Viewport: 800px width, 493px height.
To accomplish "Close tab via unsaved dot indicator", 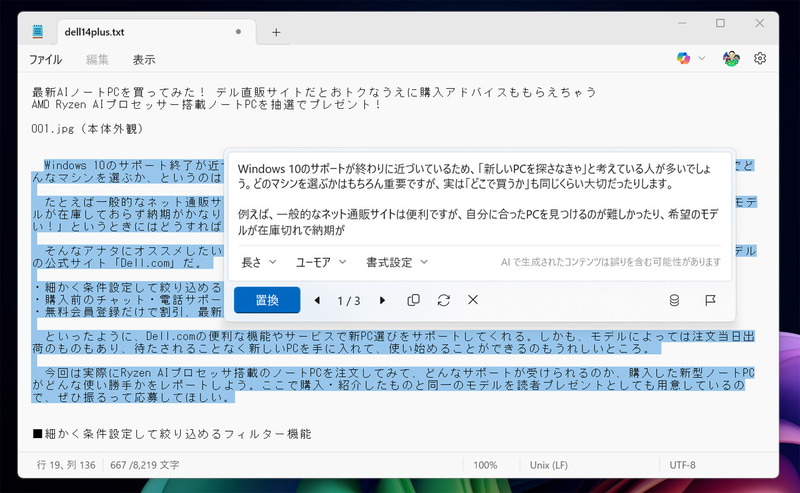I will (238, 32).
